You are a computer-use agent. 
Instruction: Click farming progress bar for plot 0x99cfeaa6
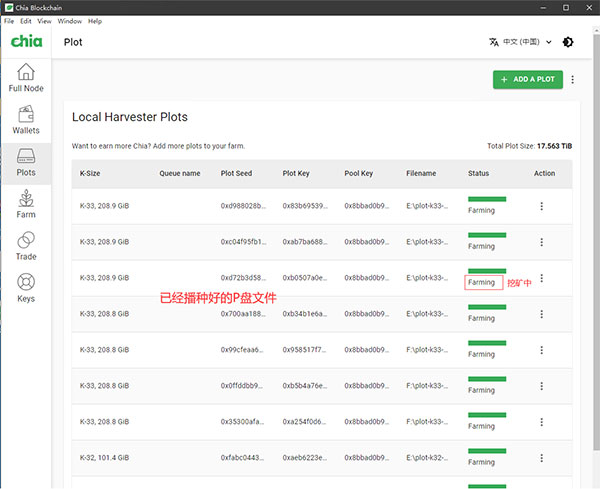(487, 343)
